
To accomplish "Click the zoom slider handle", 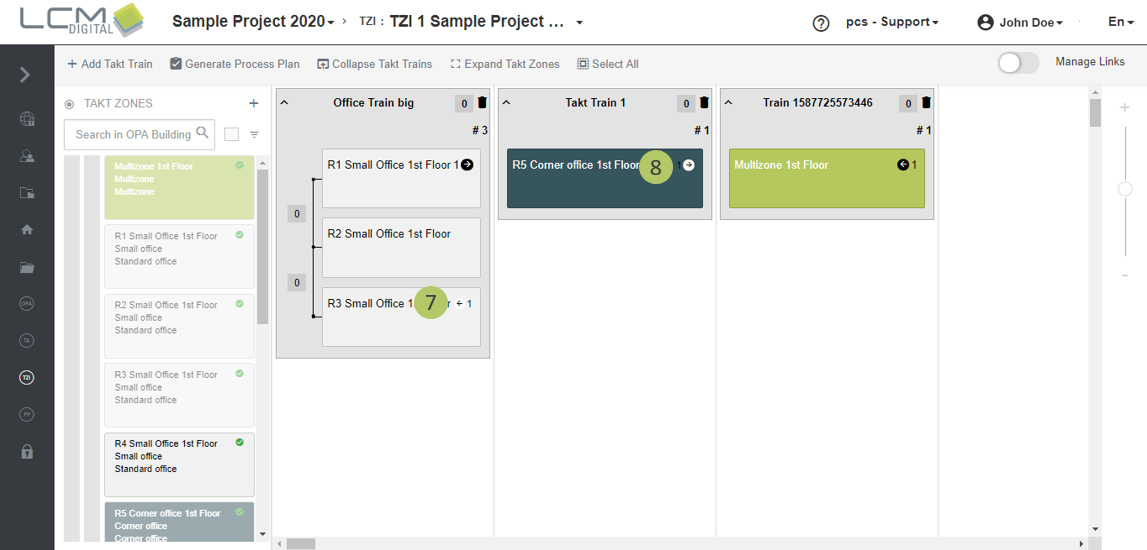I will pyautogui.click(x=1125, y=189).
